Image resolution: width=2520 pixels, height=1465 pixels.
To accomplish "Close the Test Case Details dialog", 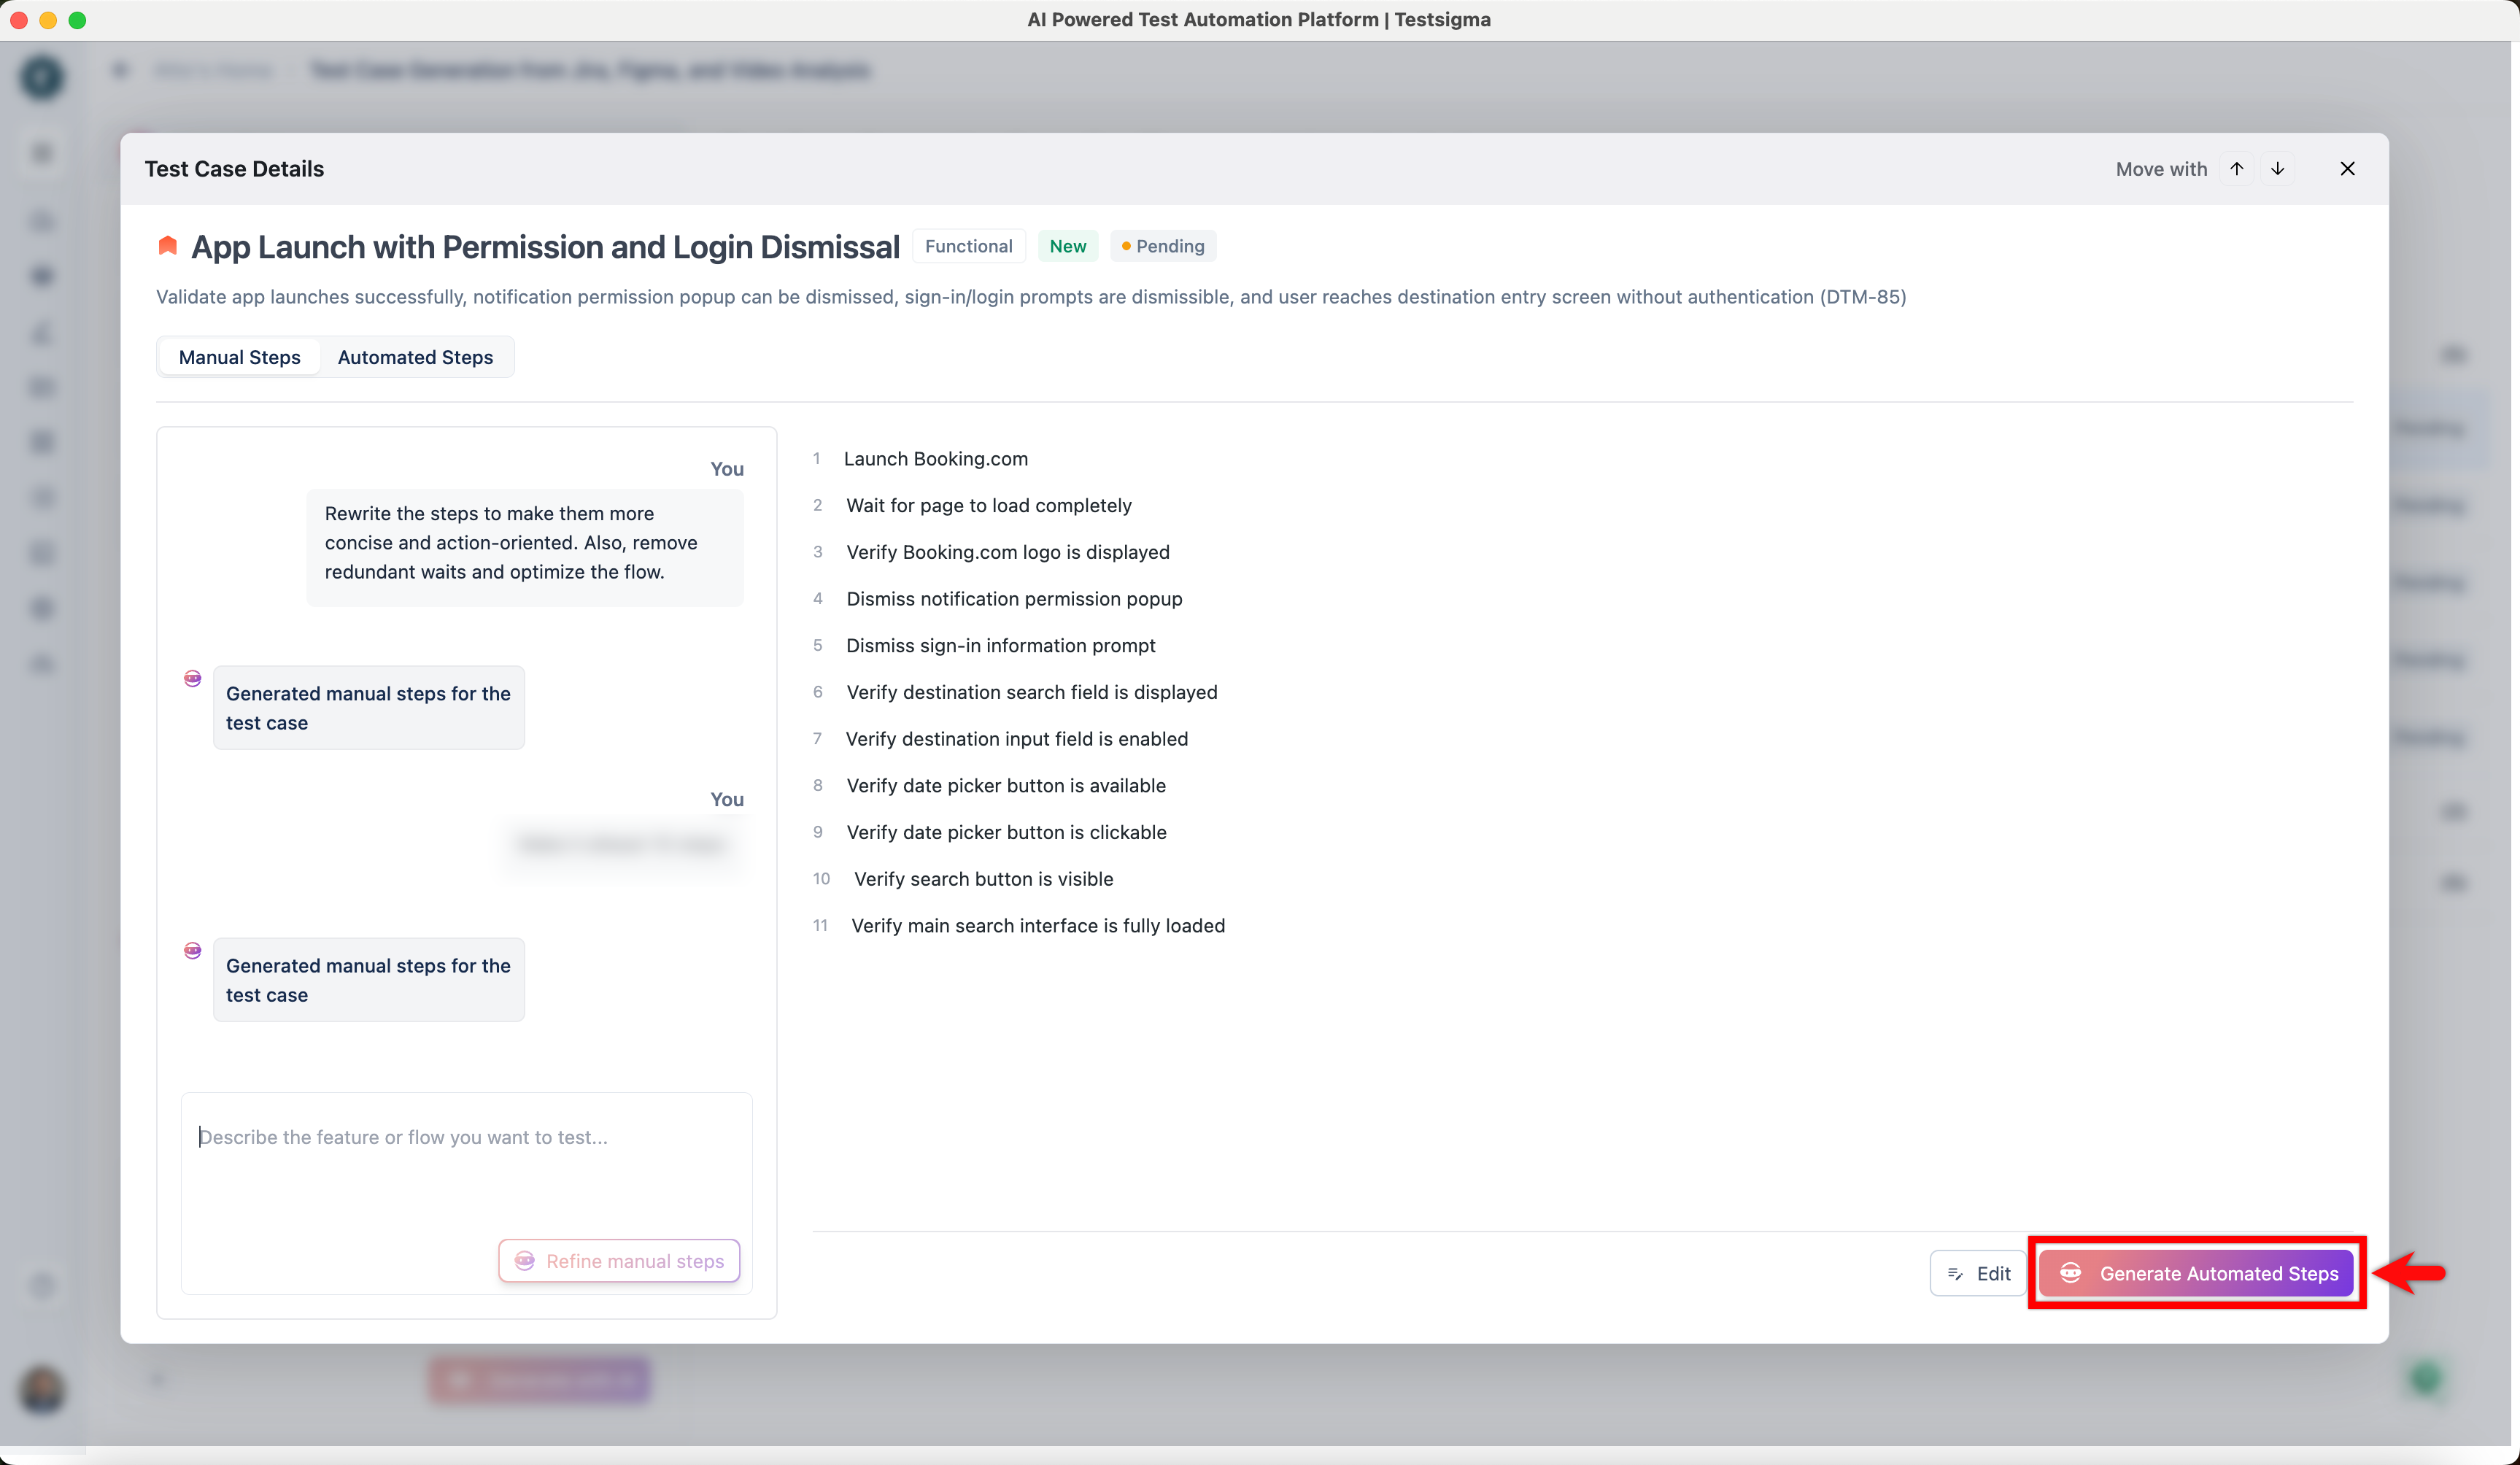I will coord(2347,168).
